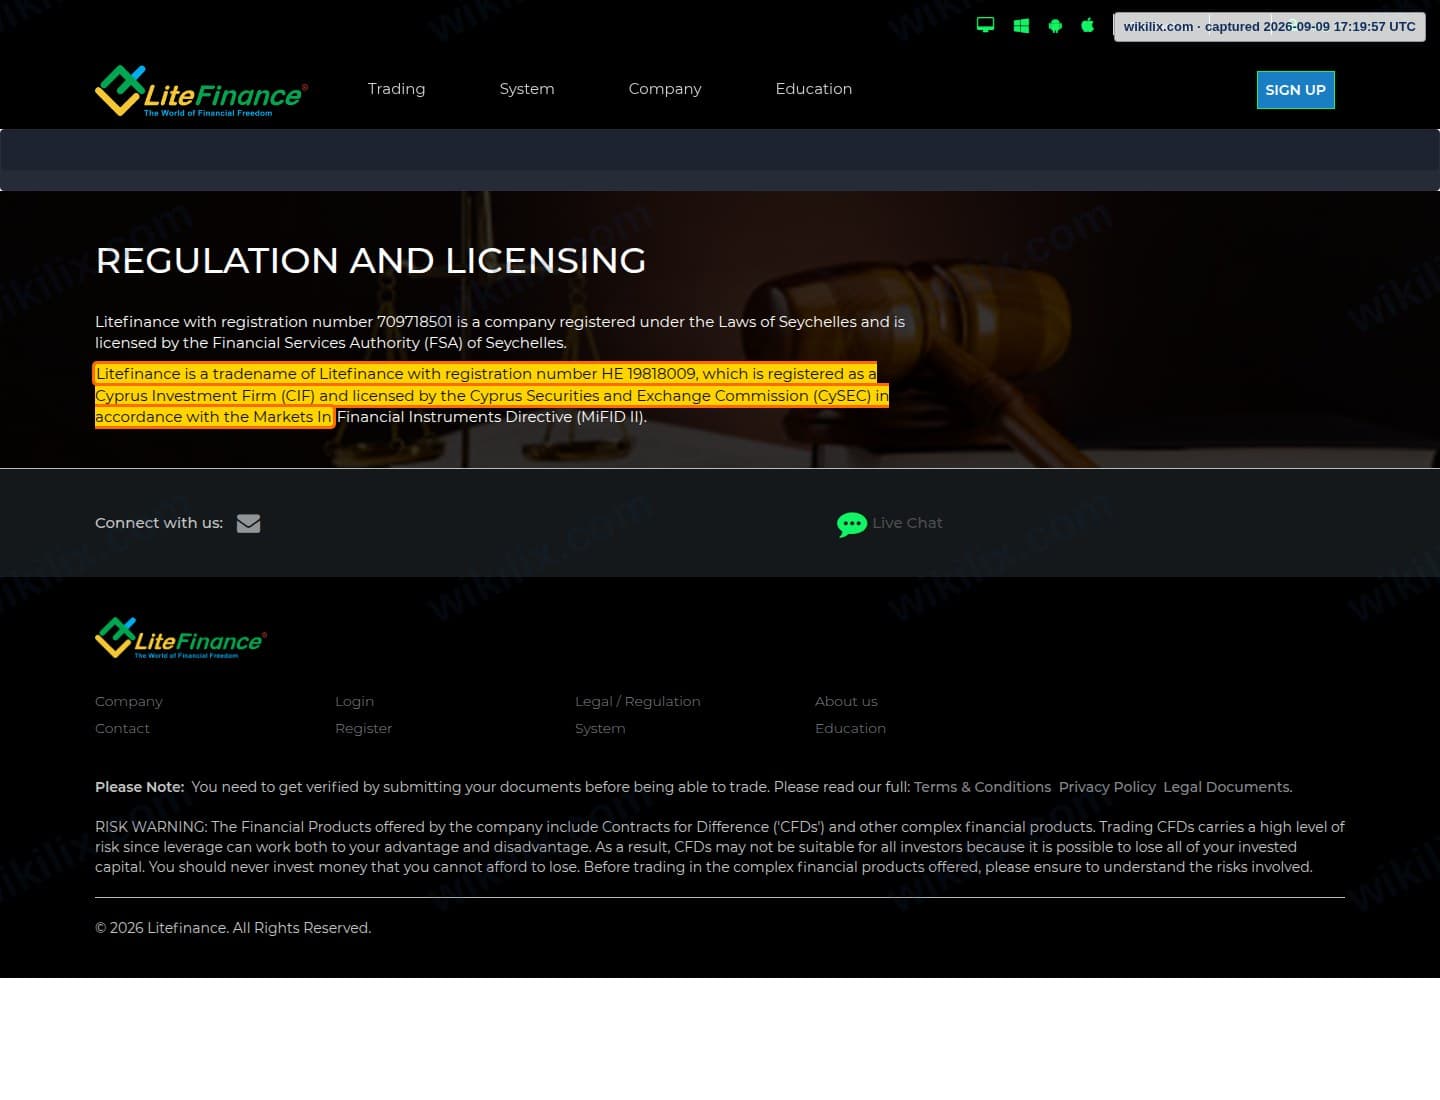1440x1100 pixels.
Task: Open the Legal Documents link
Action: 1227,787
